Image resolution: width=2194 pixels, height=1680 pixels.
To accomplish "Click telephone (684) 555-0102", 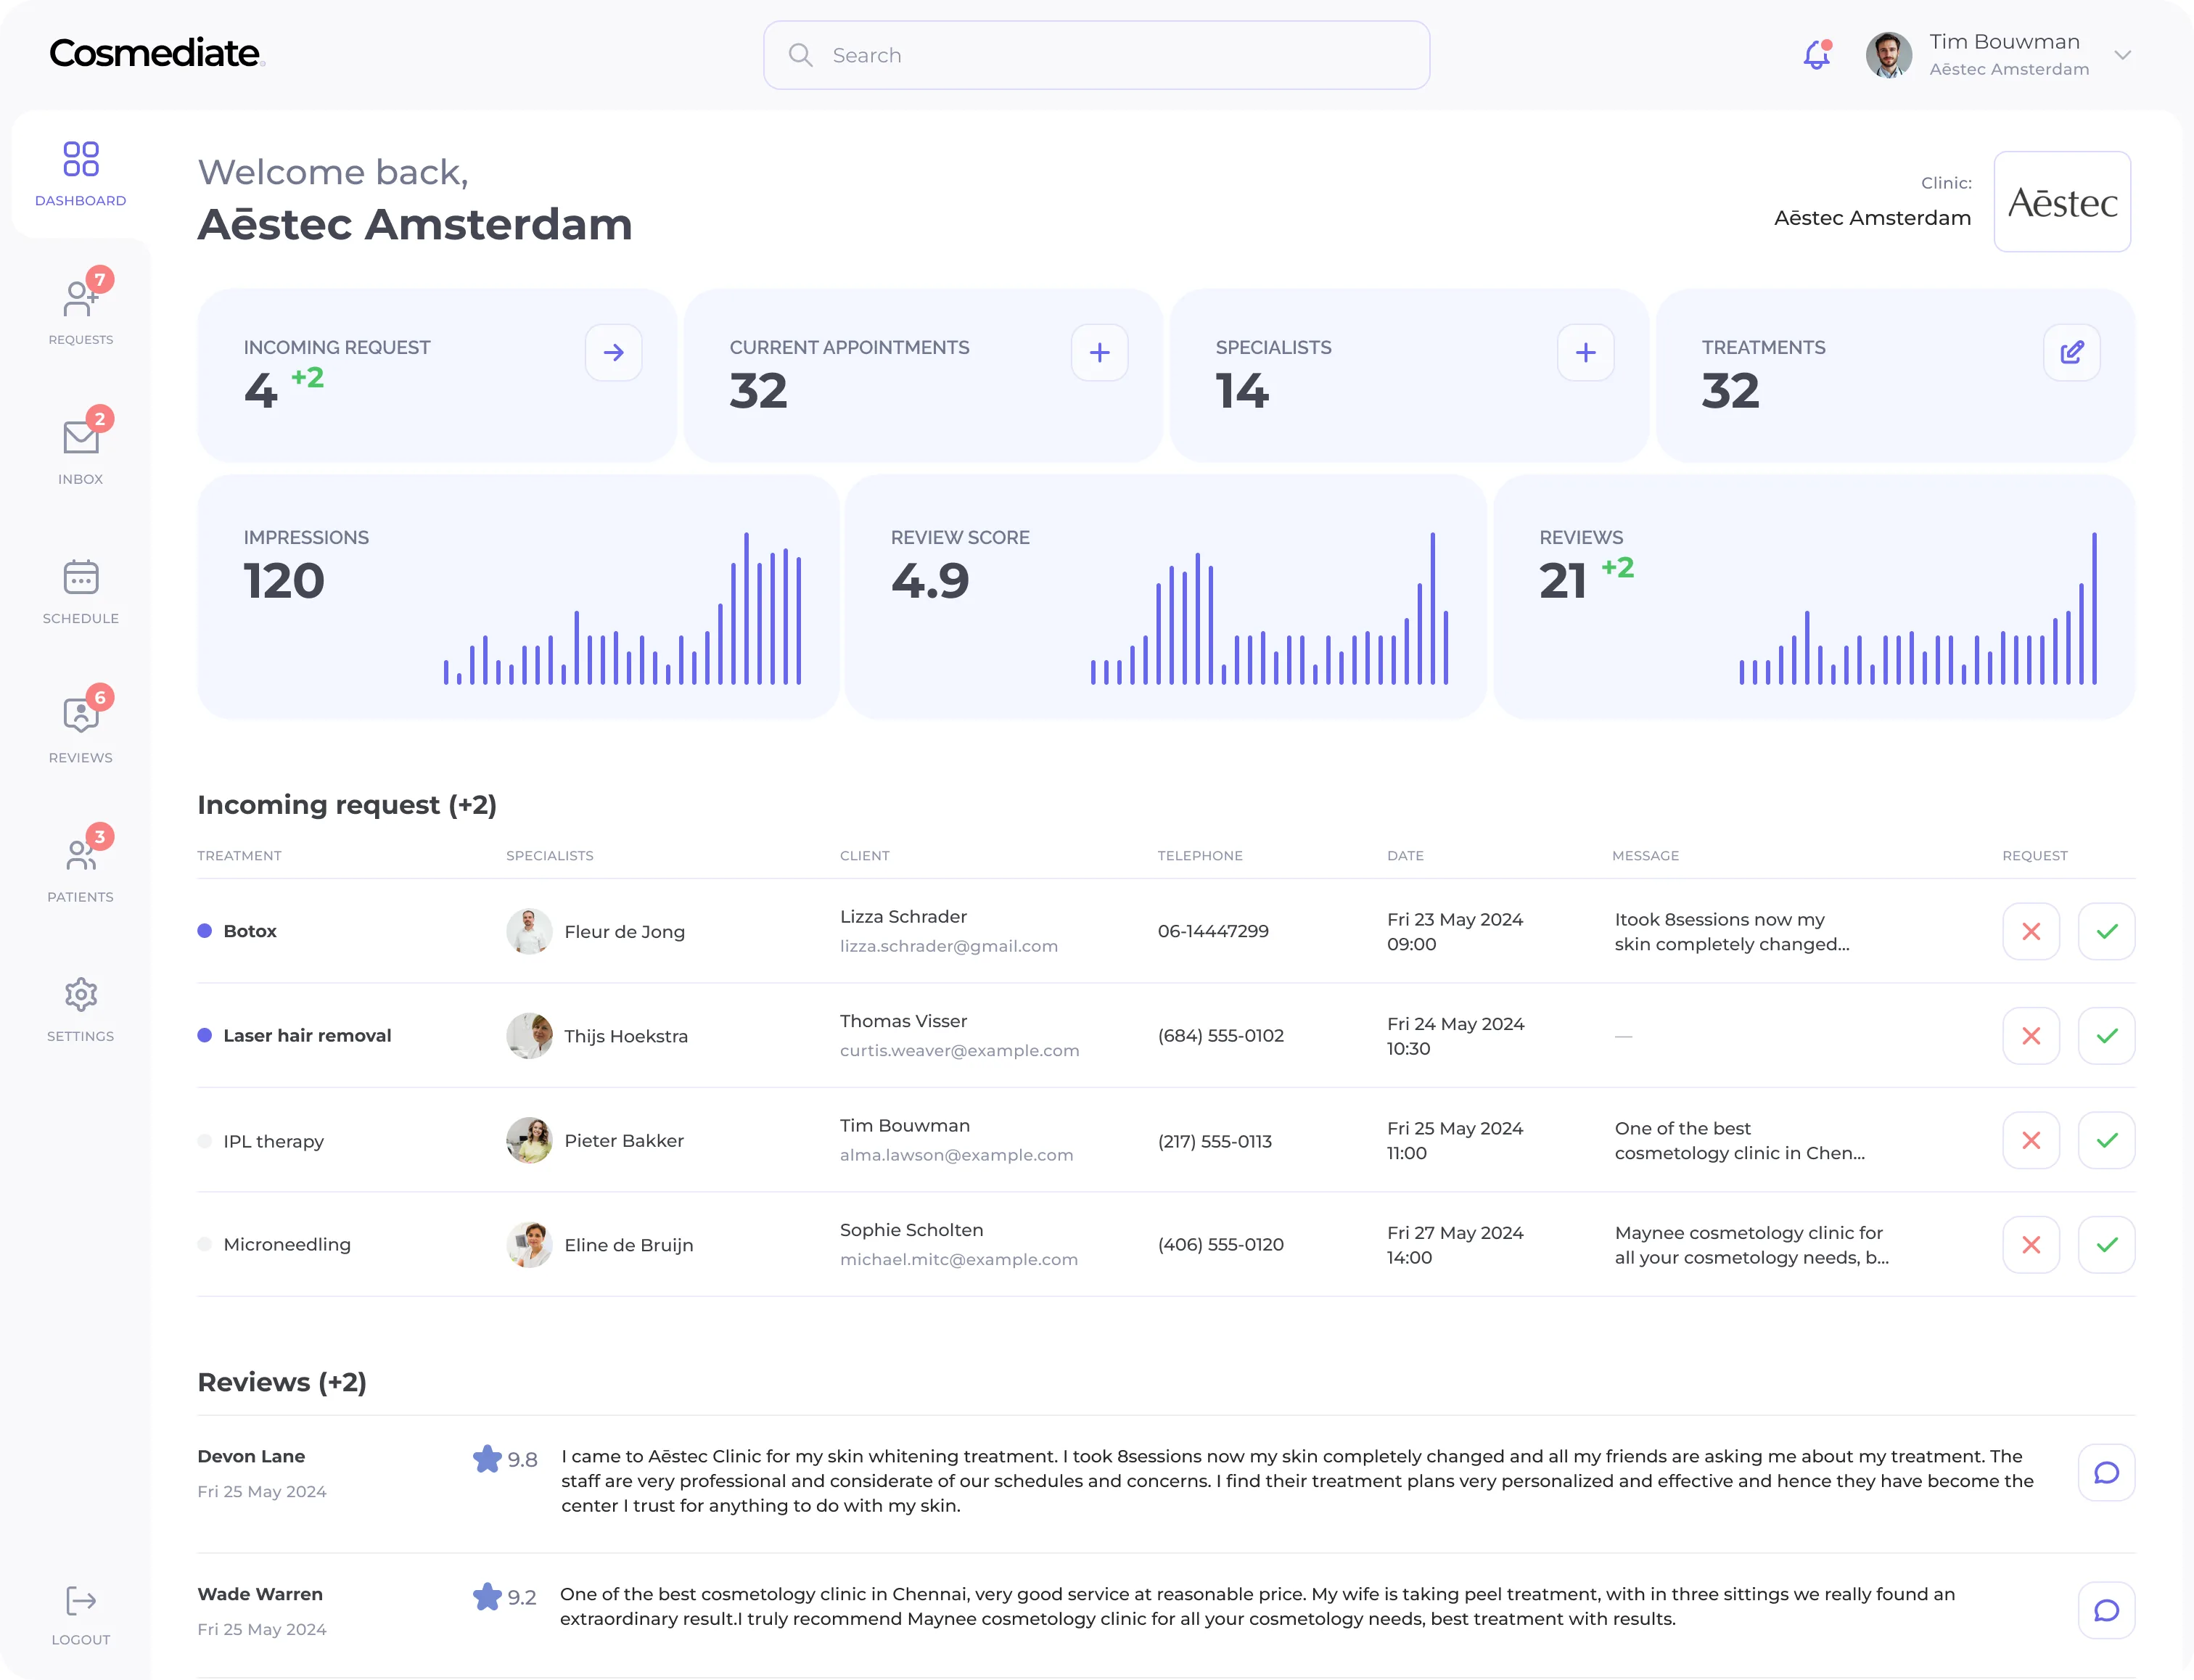I will pyautogui.click(x=1220, y=1035).
